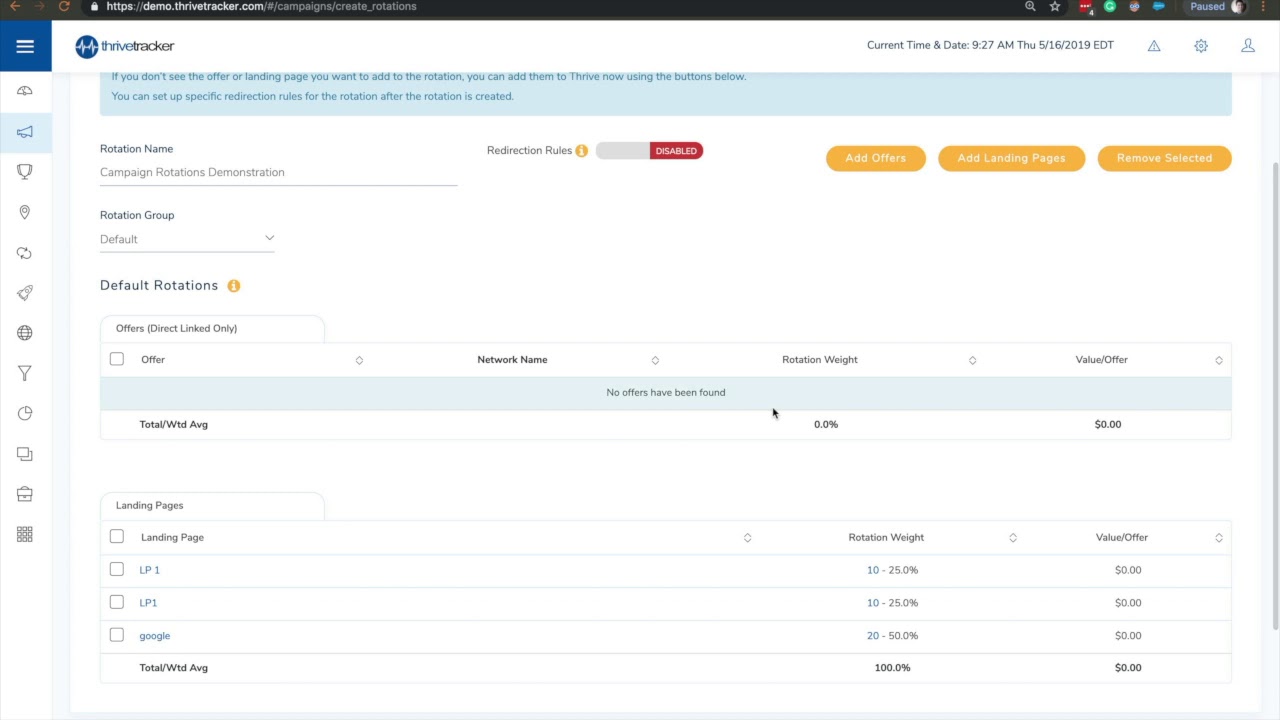1280x720 pixels.
Task: Check the select-all Landing Page checkbox
Action: [x=117, y=537]
